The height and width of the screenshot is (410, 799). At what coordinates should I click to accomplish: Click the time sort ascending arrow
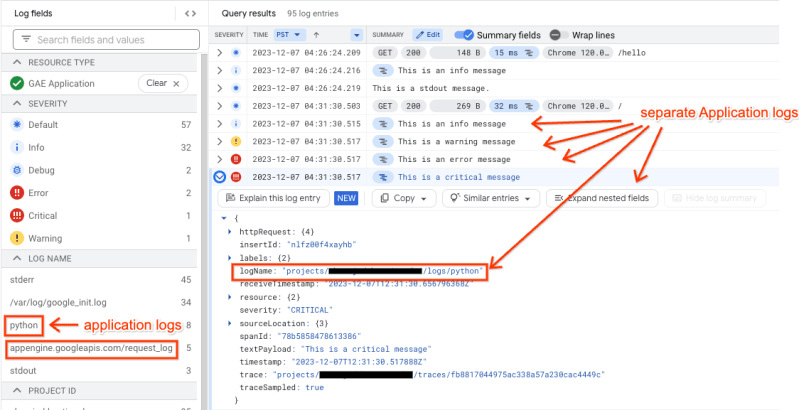[x=316, y=35]
